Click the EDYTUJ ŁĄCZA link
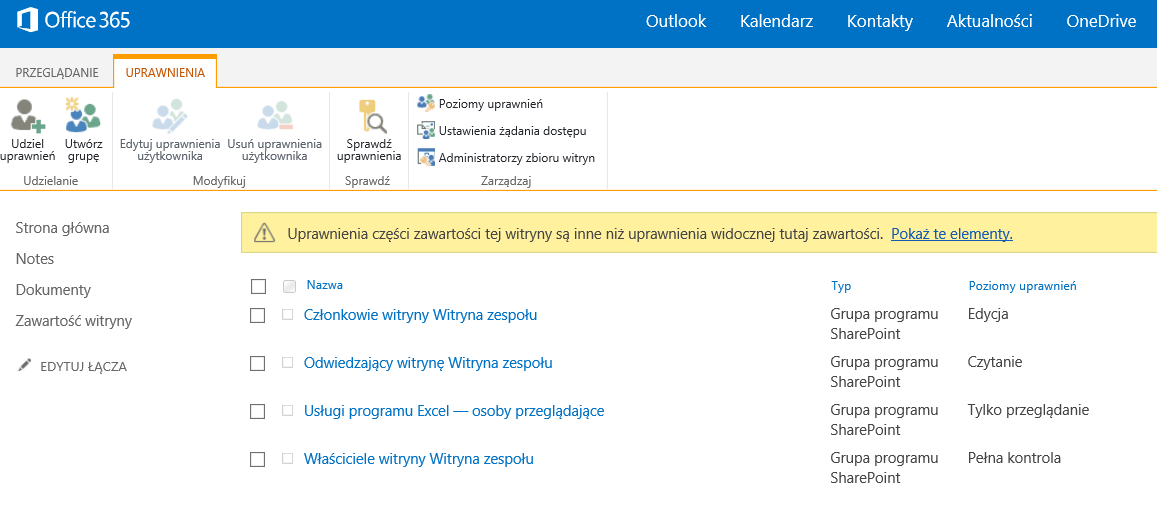Screen dimensions: 1157x514 (x=83, y=367)
